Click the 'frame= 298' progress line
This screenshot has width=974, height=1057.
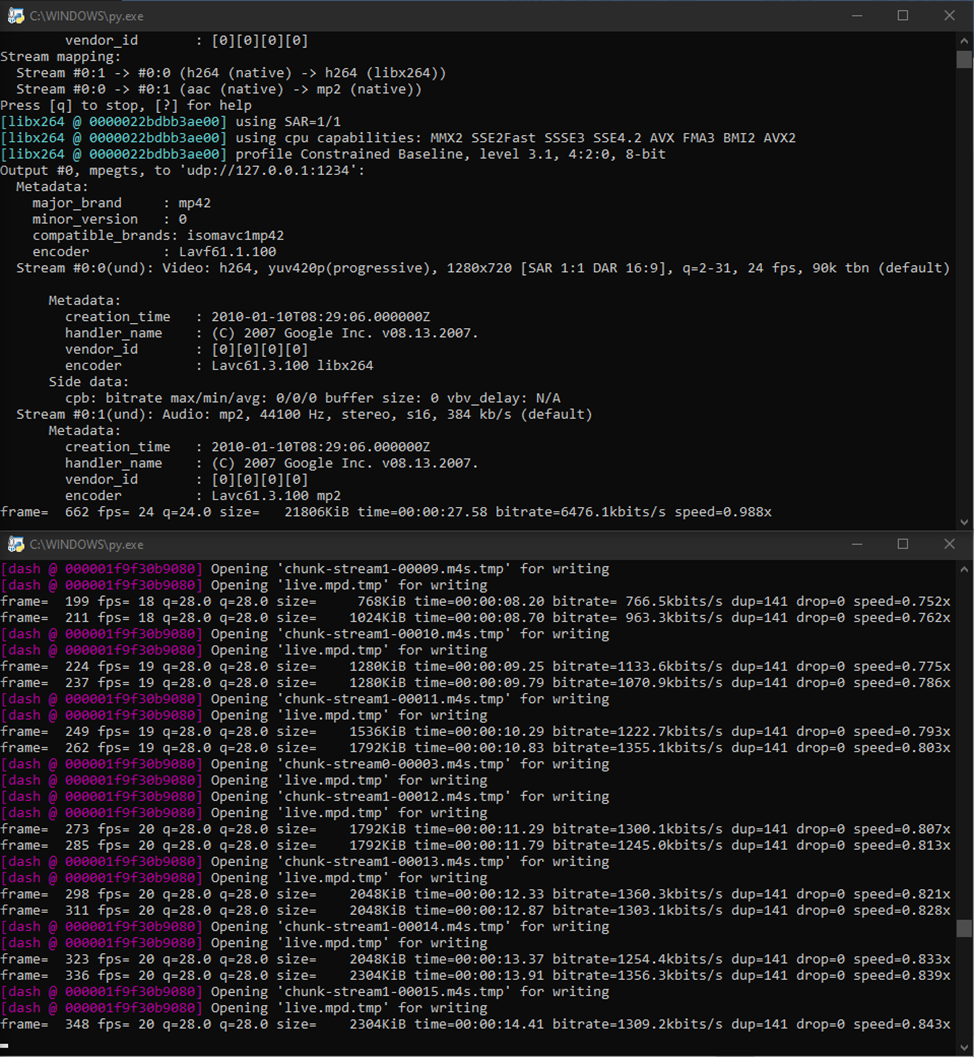[x=475, y=894]
